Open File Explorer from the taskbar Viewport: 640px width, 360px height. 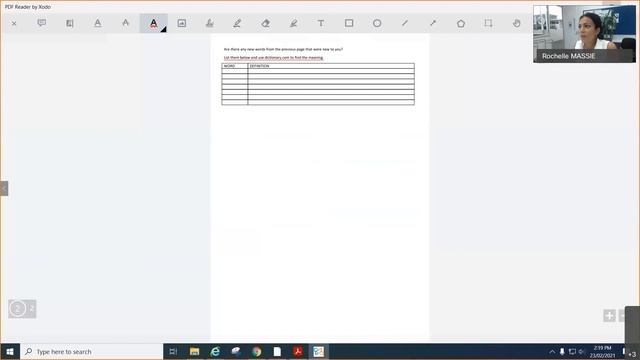tap(194, 351)
